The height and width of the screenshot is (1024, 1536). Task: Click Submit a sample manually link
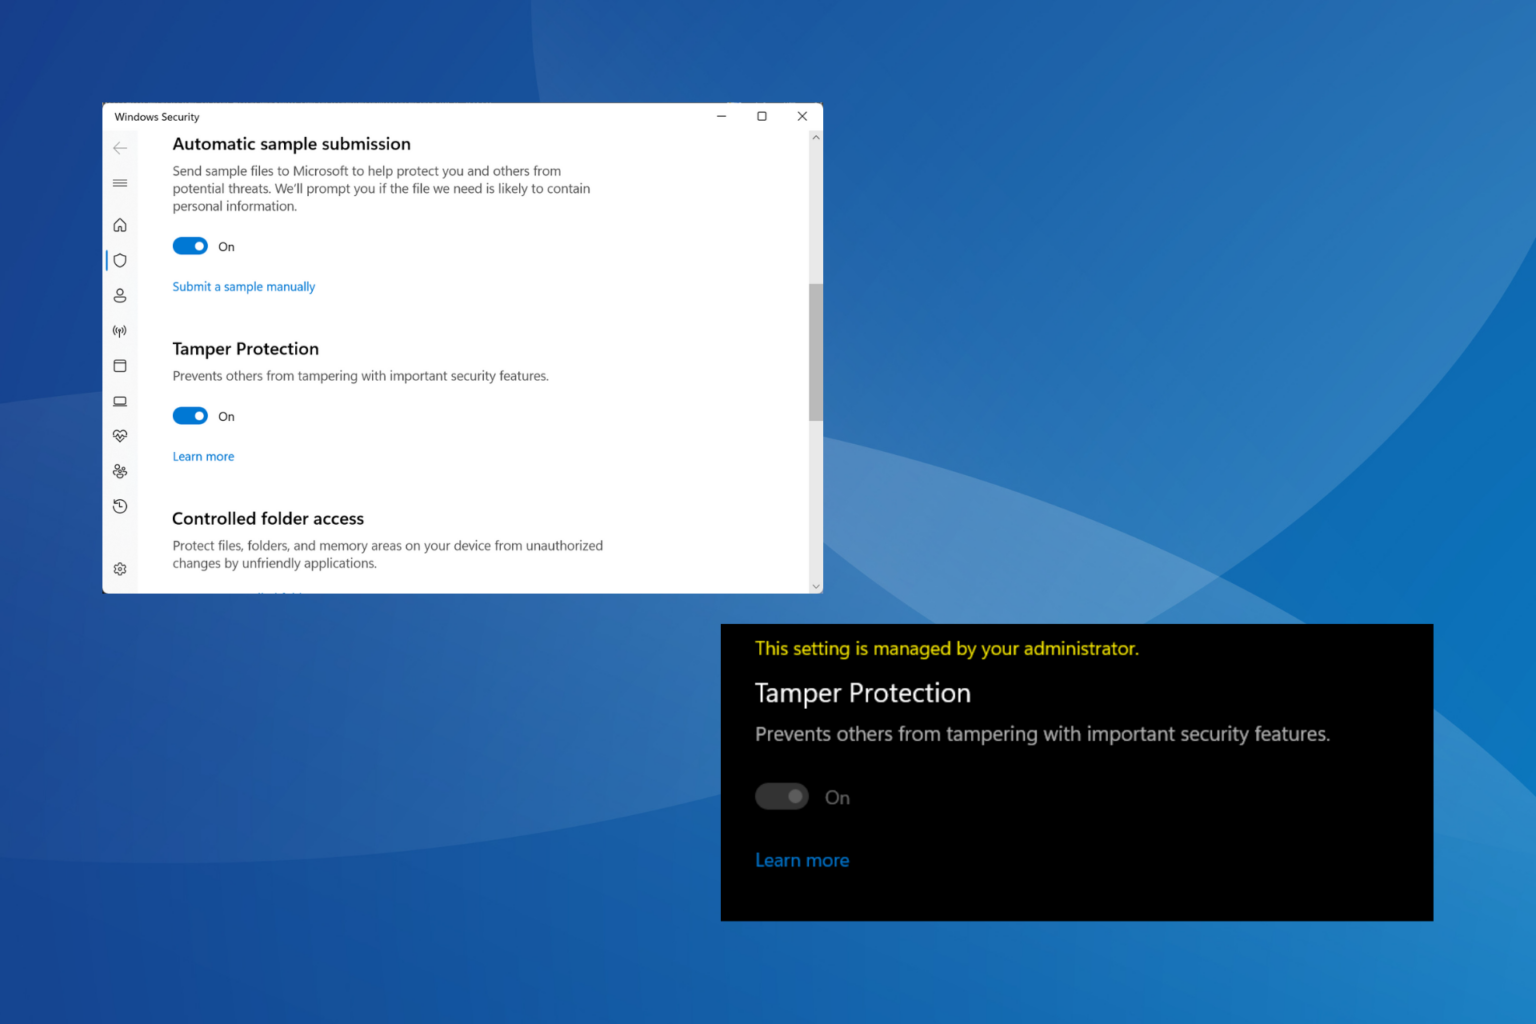(x=243, y=287)
